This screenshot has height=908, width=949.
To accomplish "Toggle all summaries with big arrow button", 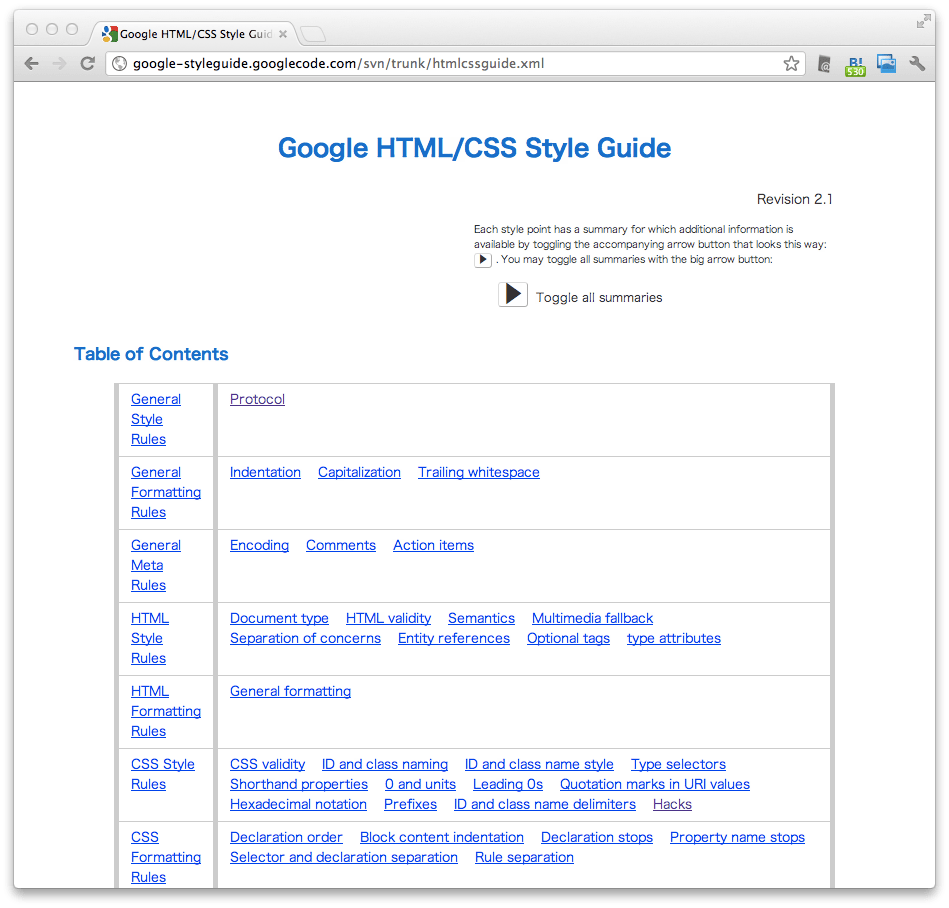I will (x=513, y=294).
